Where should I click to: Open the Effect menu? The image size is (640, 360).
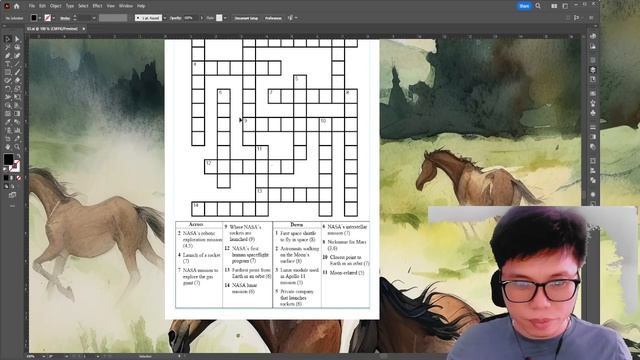[x=97, y=6]
